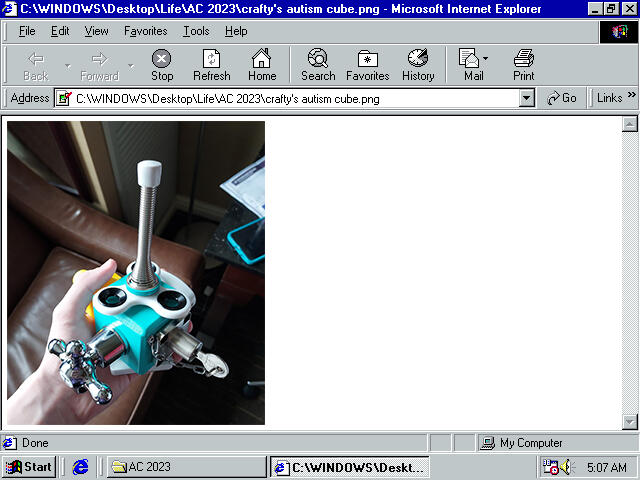Expand the Links toolbar chevron
Screen dimensions: 640x480
(x=631, y=97)
